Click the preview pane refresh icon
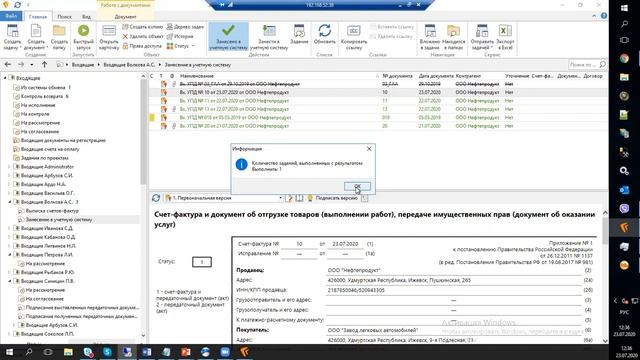Viewport: 640px width, 360px height. pos(156,198)
